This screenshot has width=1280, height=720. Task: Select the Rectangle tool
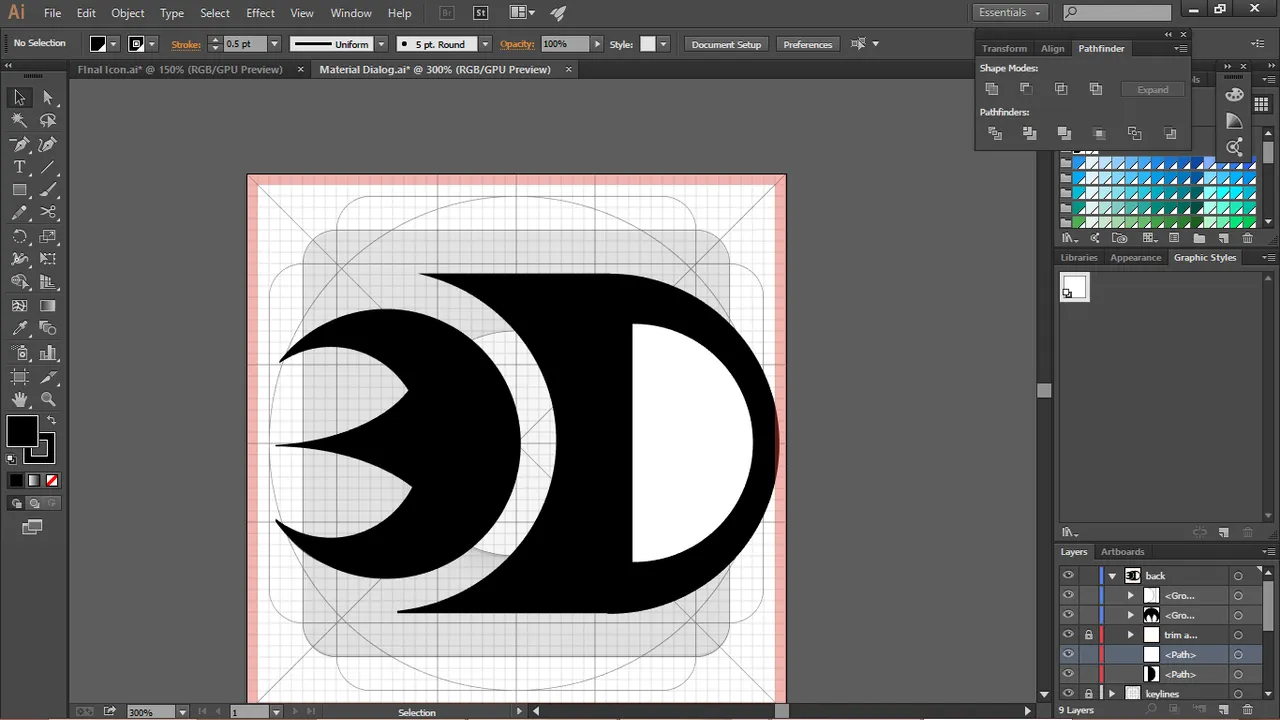[x=19, y=190]
